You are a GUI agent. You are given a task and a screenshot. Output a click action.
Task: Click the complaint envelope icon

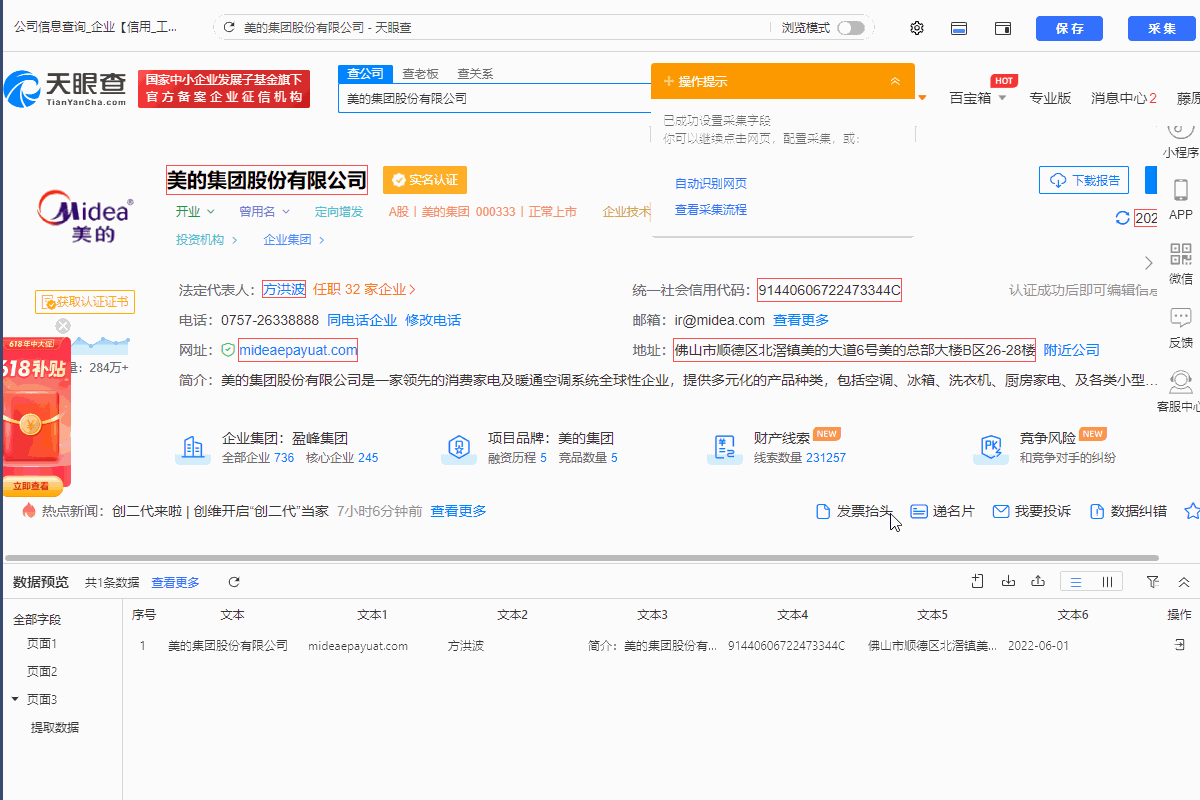coord(1000,512)
